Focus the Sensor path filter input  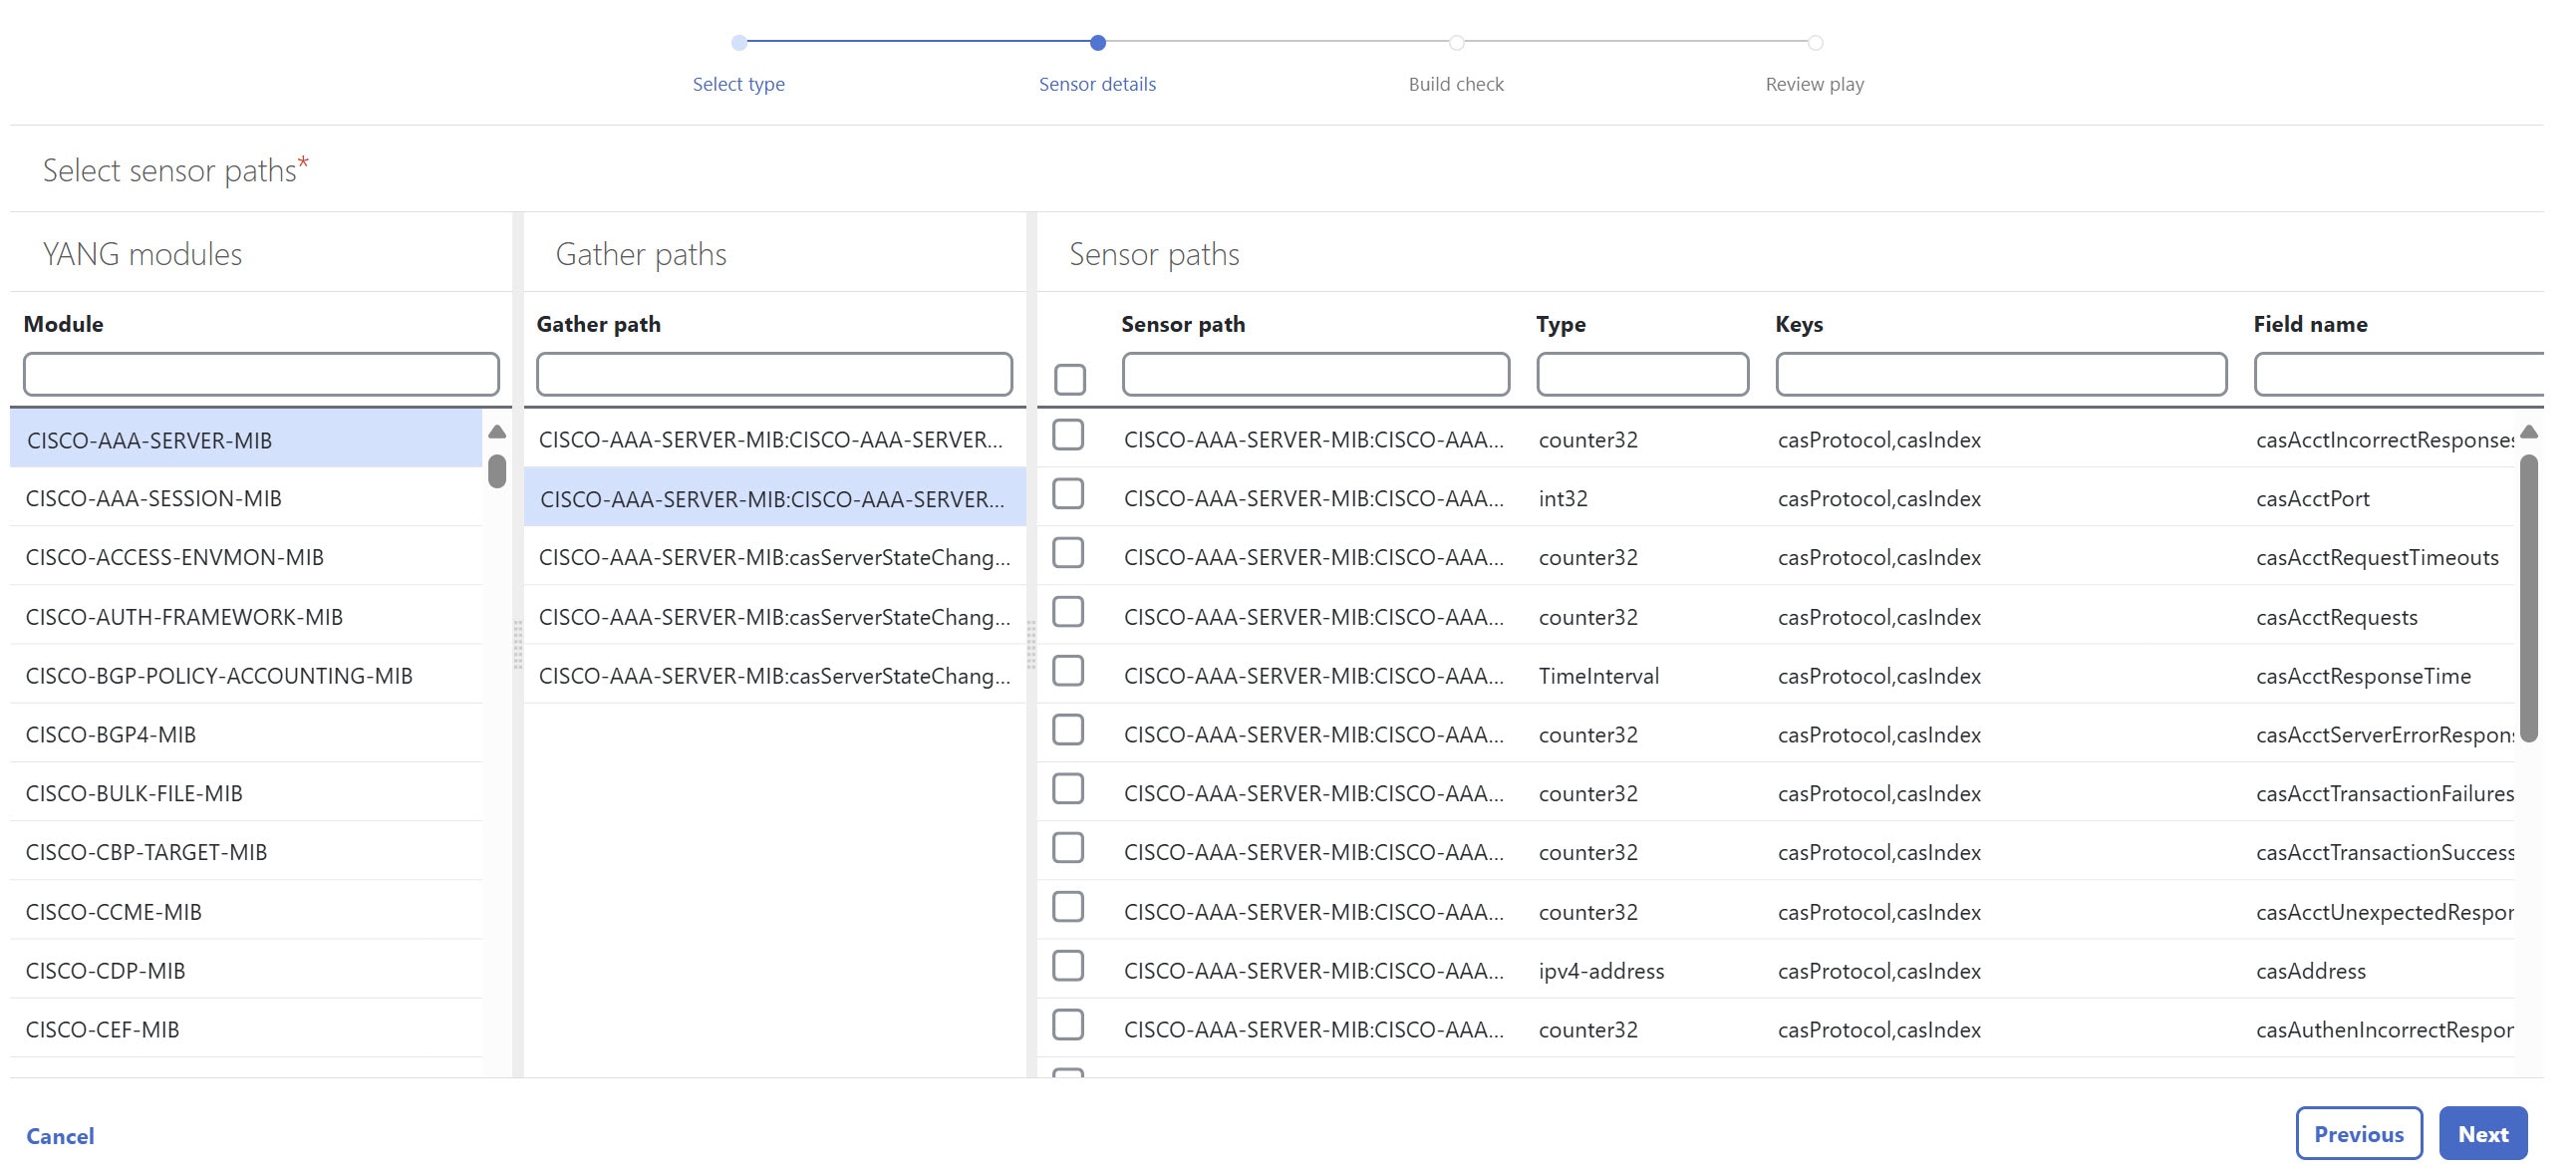[x=1315, y=375]
